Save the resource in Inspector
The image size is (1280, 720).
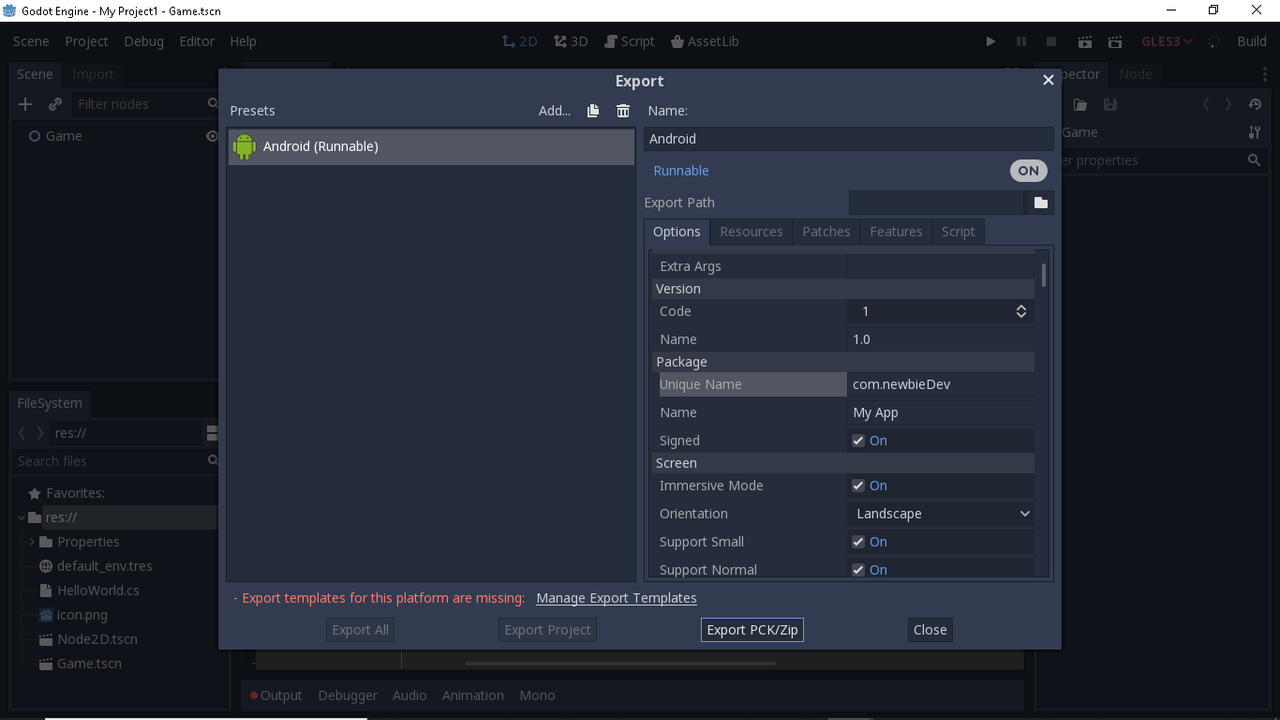pos(1110,104)
